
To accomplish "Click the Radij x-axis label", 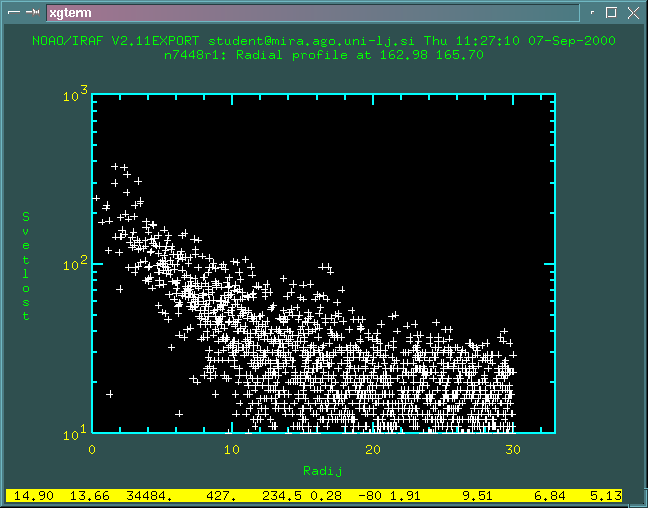I will [x=323, y=471].
